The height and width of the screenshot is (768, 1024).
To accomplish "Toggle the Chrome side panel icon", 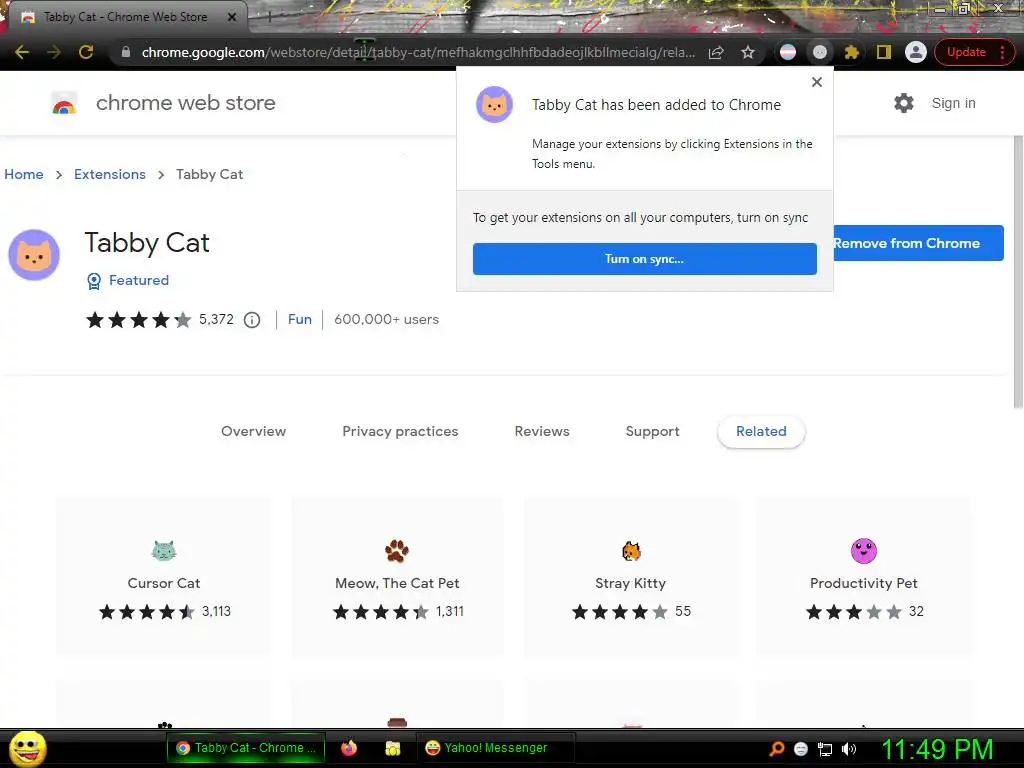I will (884, 52).
